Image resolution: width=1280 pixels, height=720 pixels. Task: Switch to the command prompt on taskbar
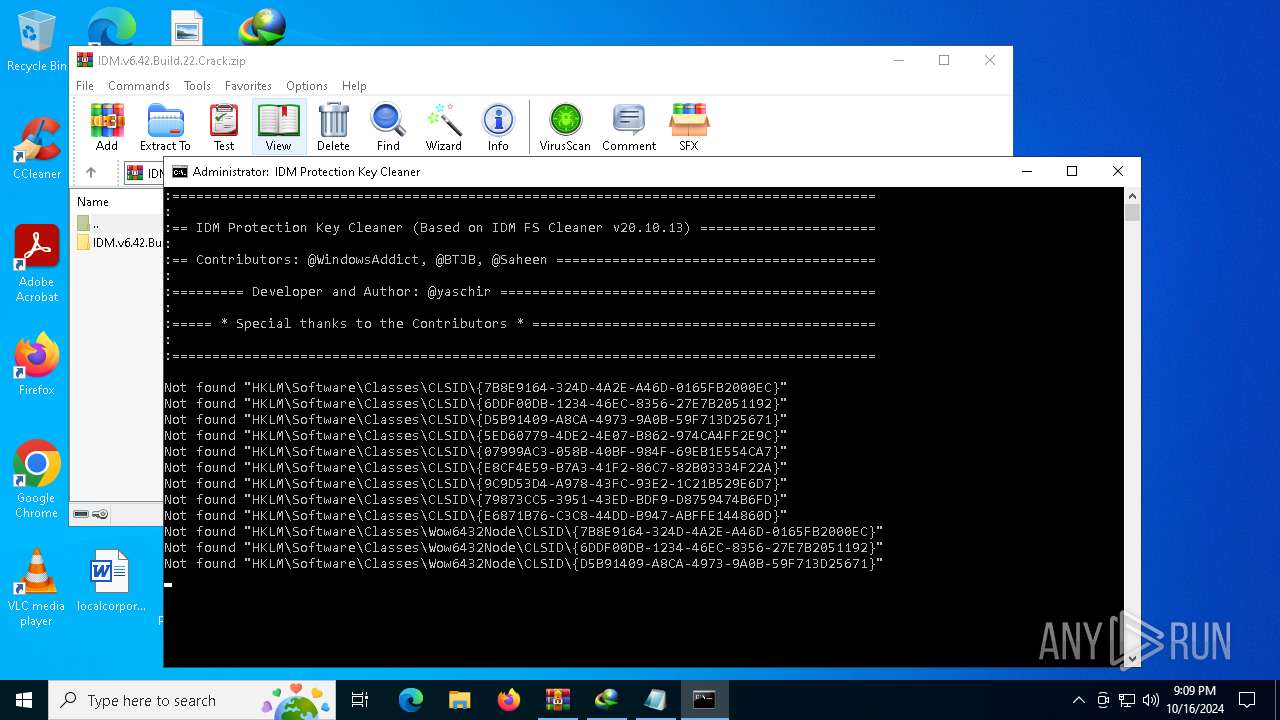coord(704,700)
